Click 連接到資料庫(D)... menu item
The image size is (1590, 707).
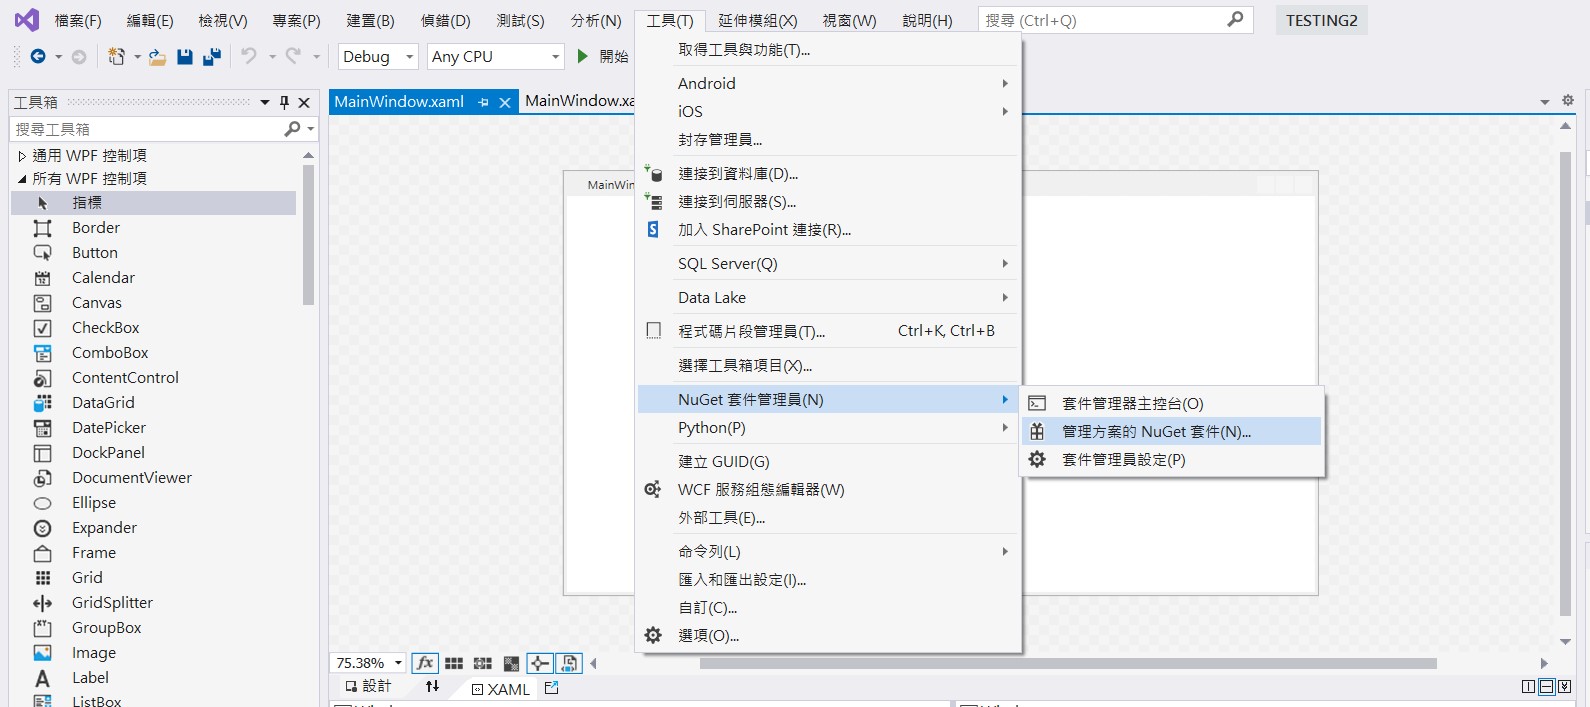coord(828,174)
